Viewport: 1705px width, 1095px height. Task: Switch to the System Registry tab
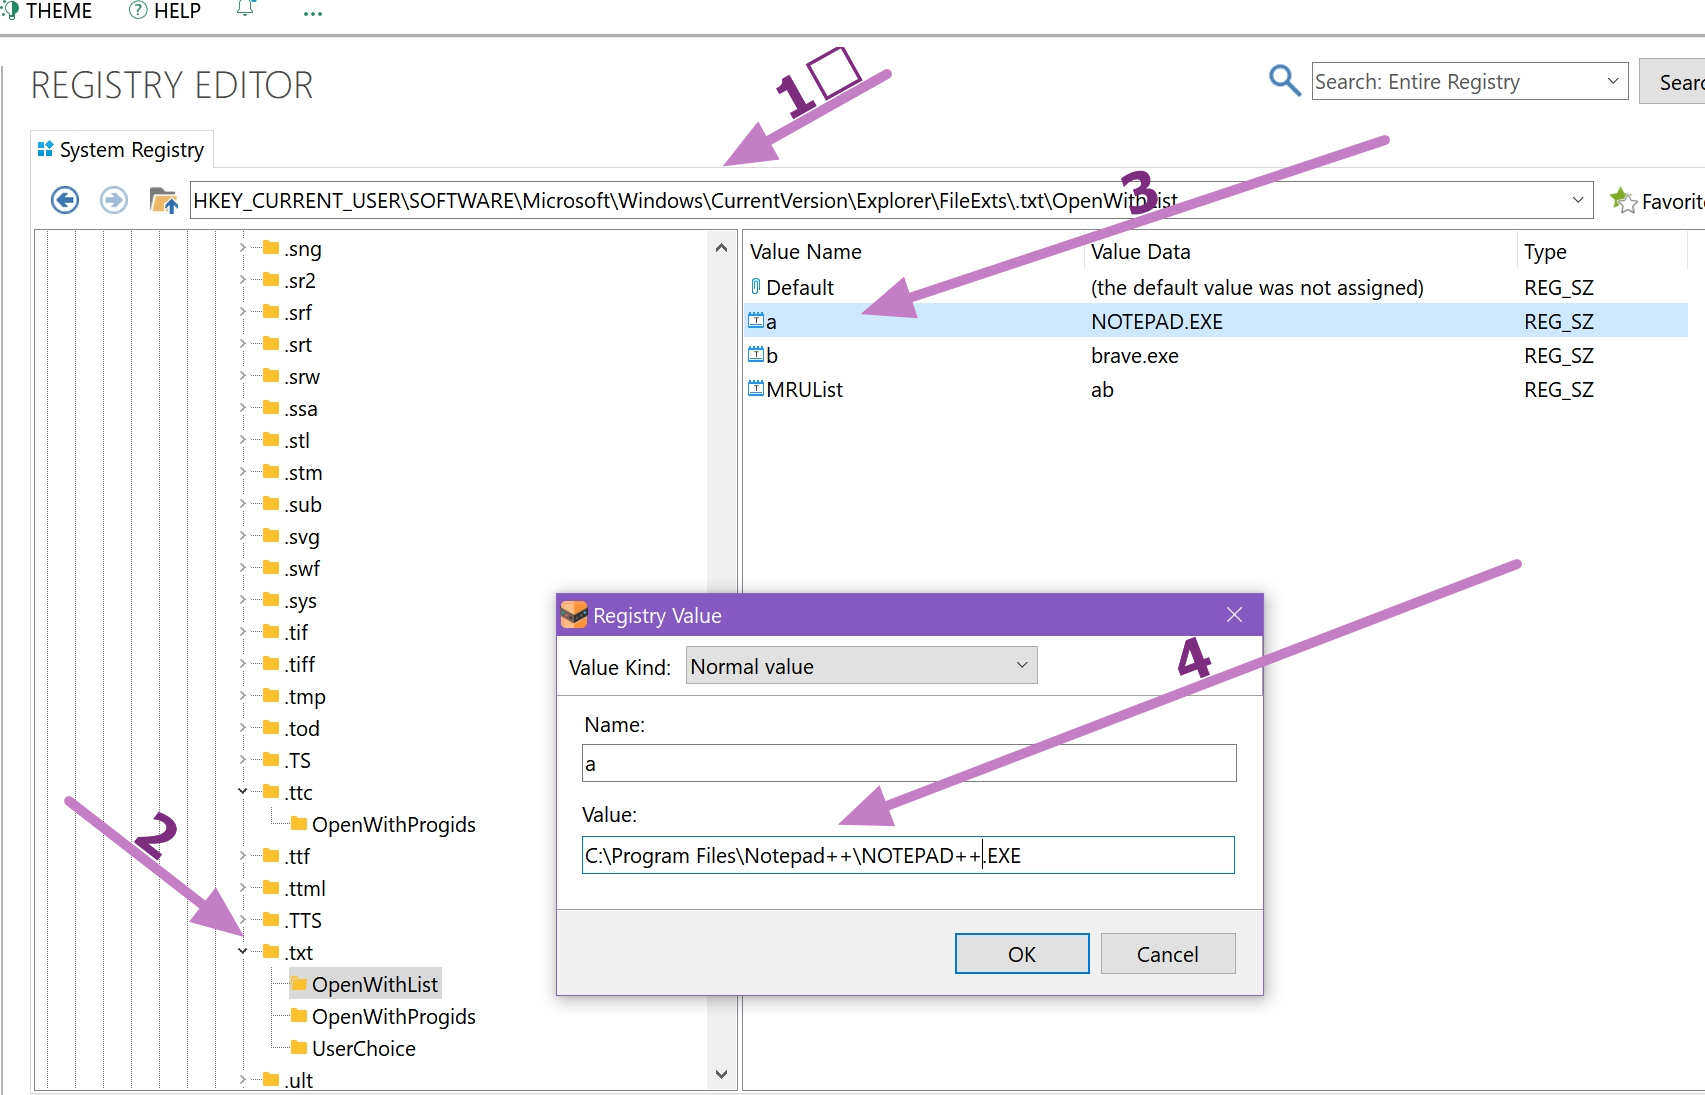click(122, 150)
